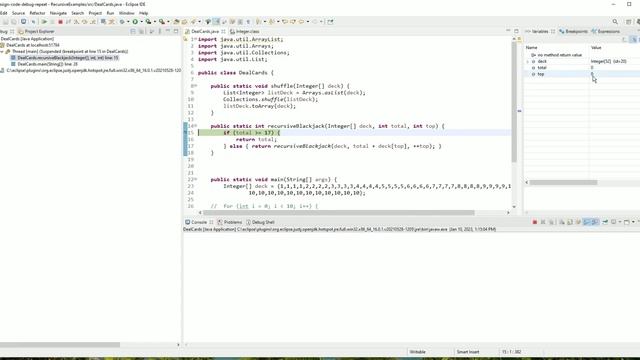Click the Debug bug icon in toolbar
The image size is (640, 360).
(122, 22)
